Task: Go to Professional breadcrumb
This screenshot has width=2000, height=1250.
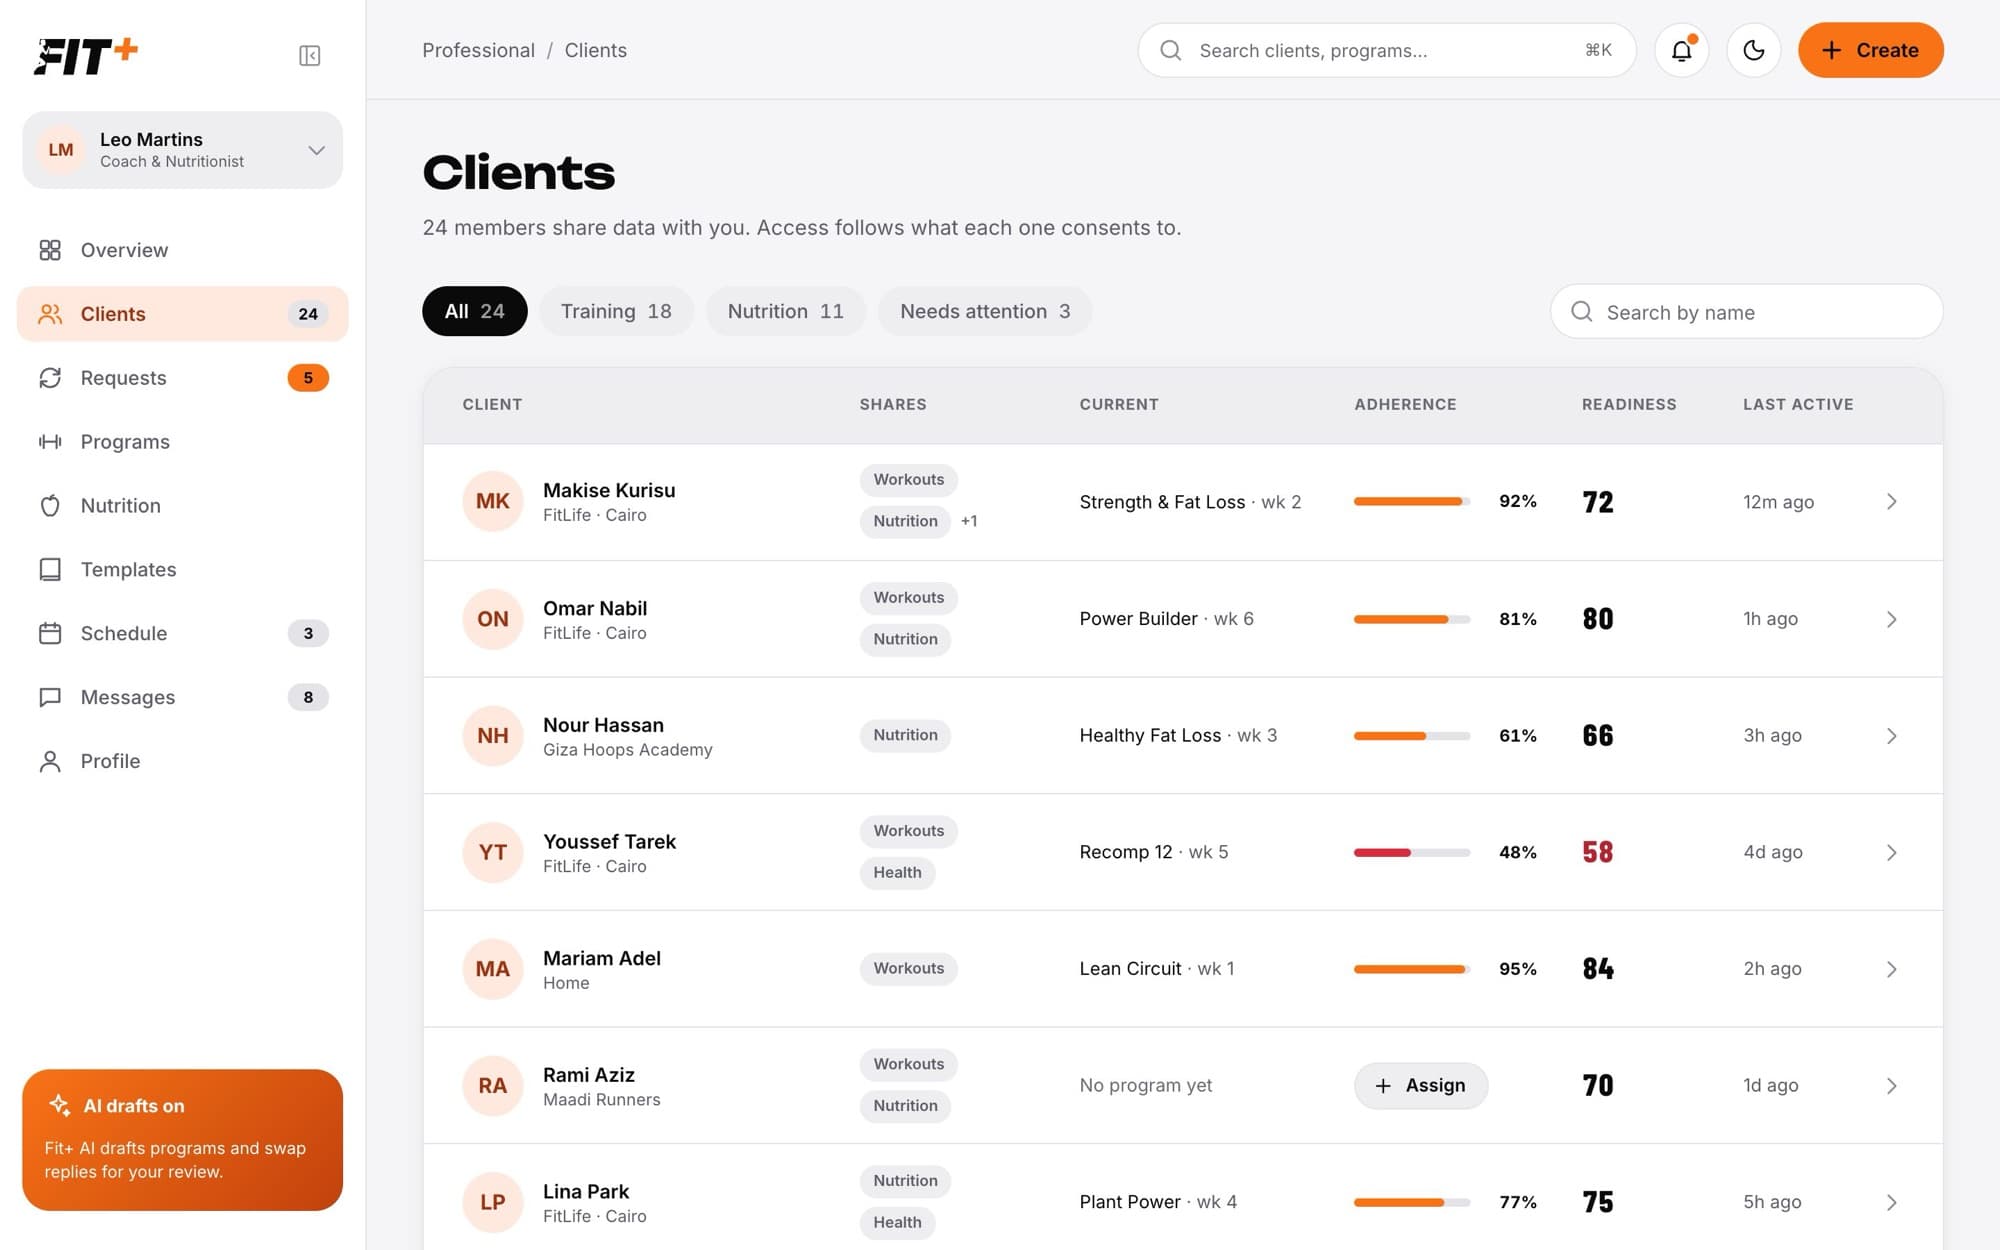Action: click(x=478, y=50)
